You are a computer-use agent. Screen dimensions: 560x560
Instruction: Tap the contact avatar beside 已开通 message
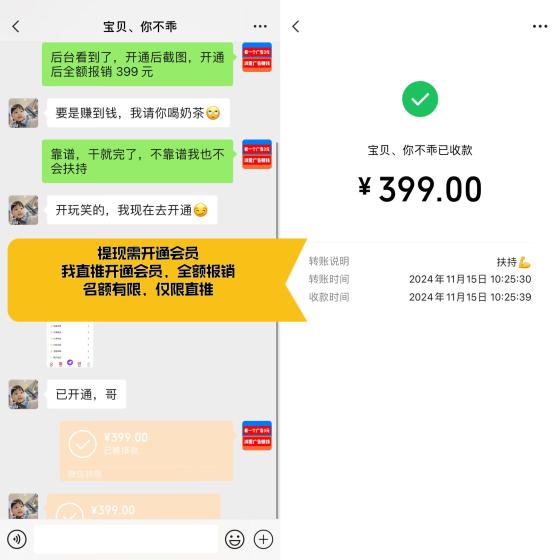[x=23, y=394]
